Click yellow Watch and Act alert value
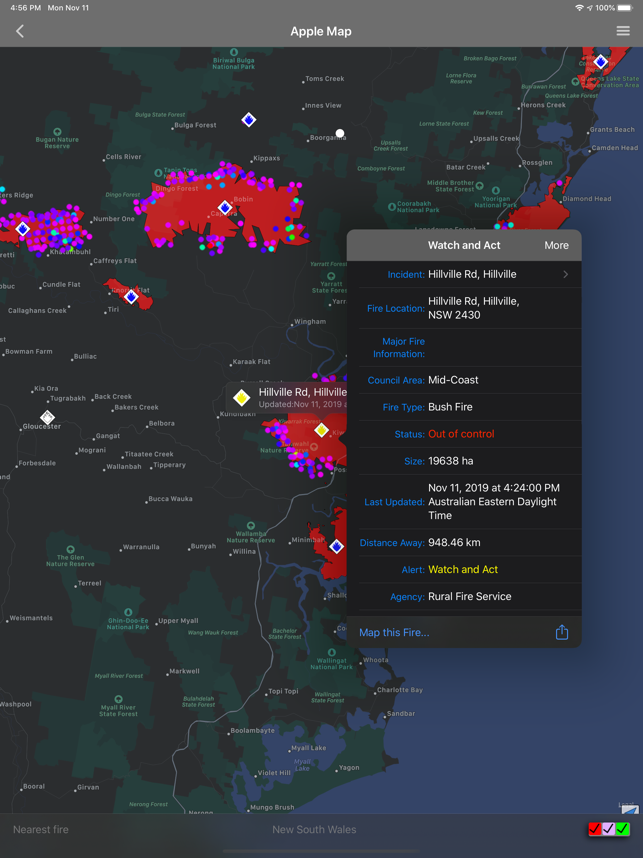This screenshot has width=643, height=858. (x=463, y=570)
